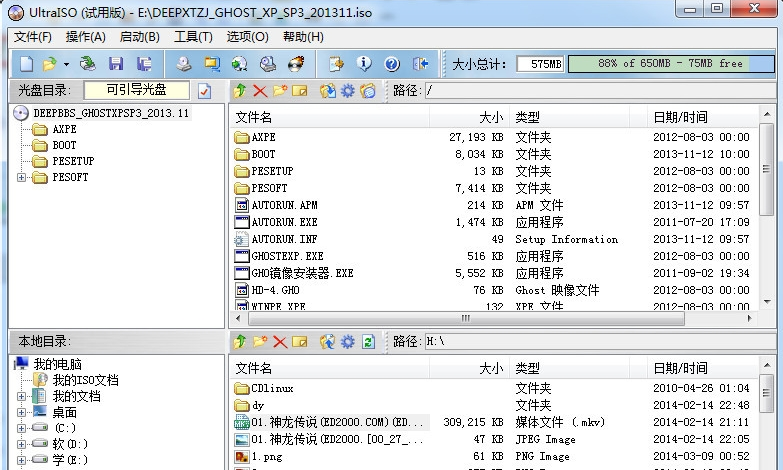The width and height of the screenshot is (783, 470).
Task: Click the 可引导光盘 disc type box
Action: [136, 90]
